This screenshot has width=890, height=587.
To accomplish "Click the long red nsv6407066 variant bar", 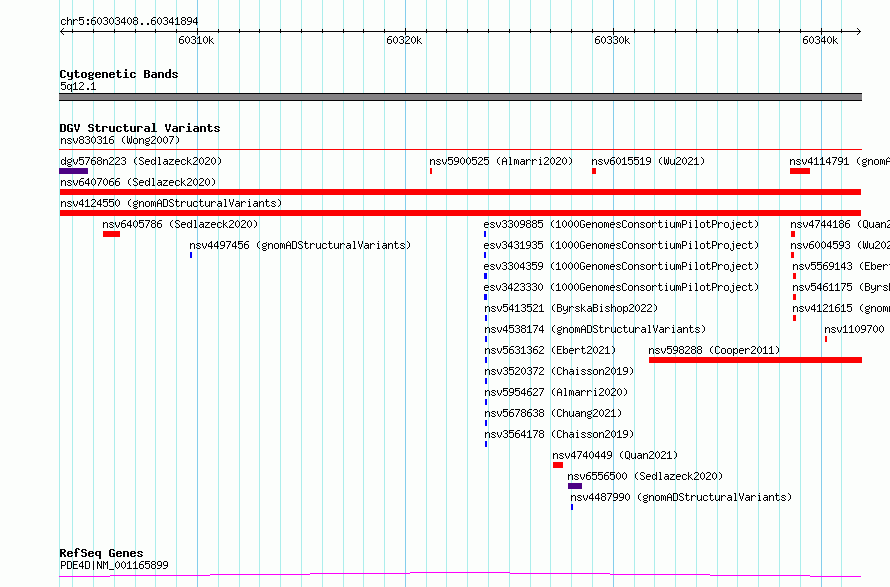I will coord(460,192).
